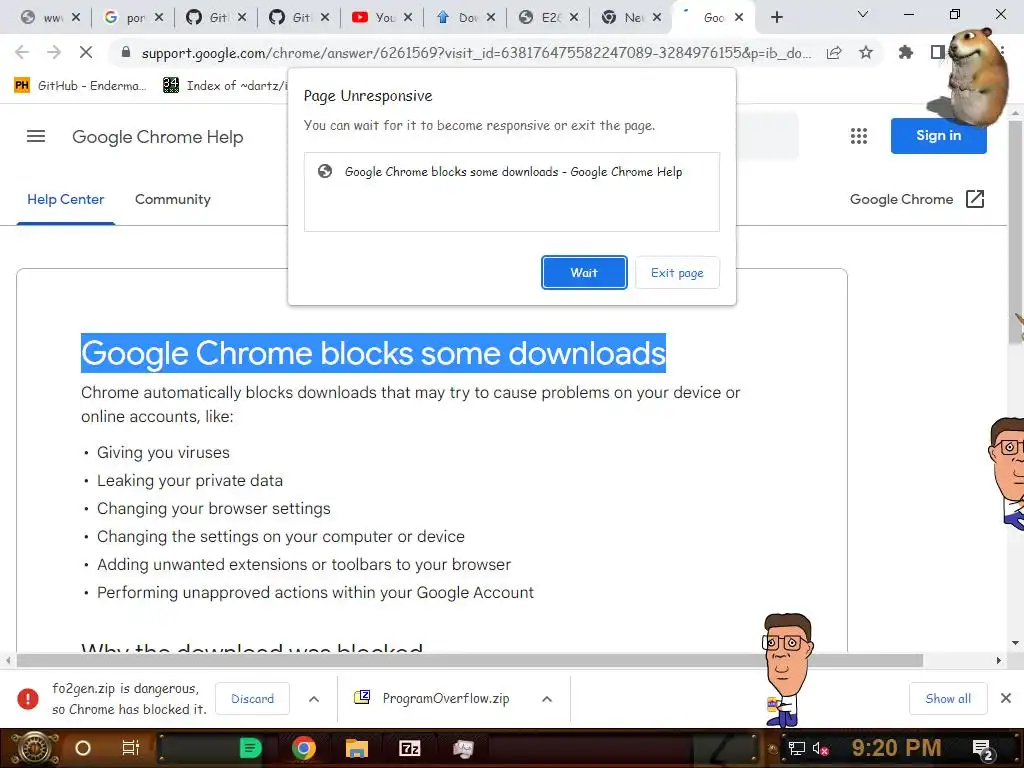
Task: Select the Help Center tab
Action: pos(65,200)
